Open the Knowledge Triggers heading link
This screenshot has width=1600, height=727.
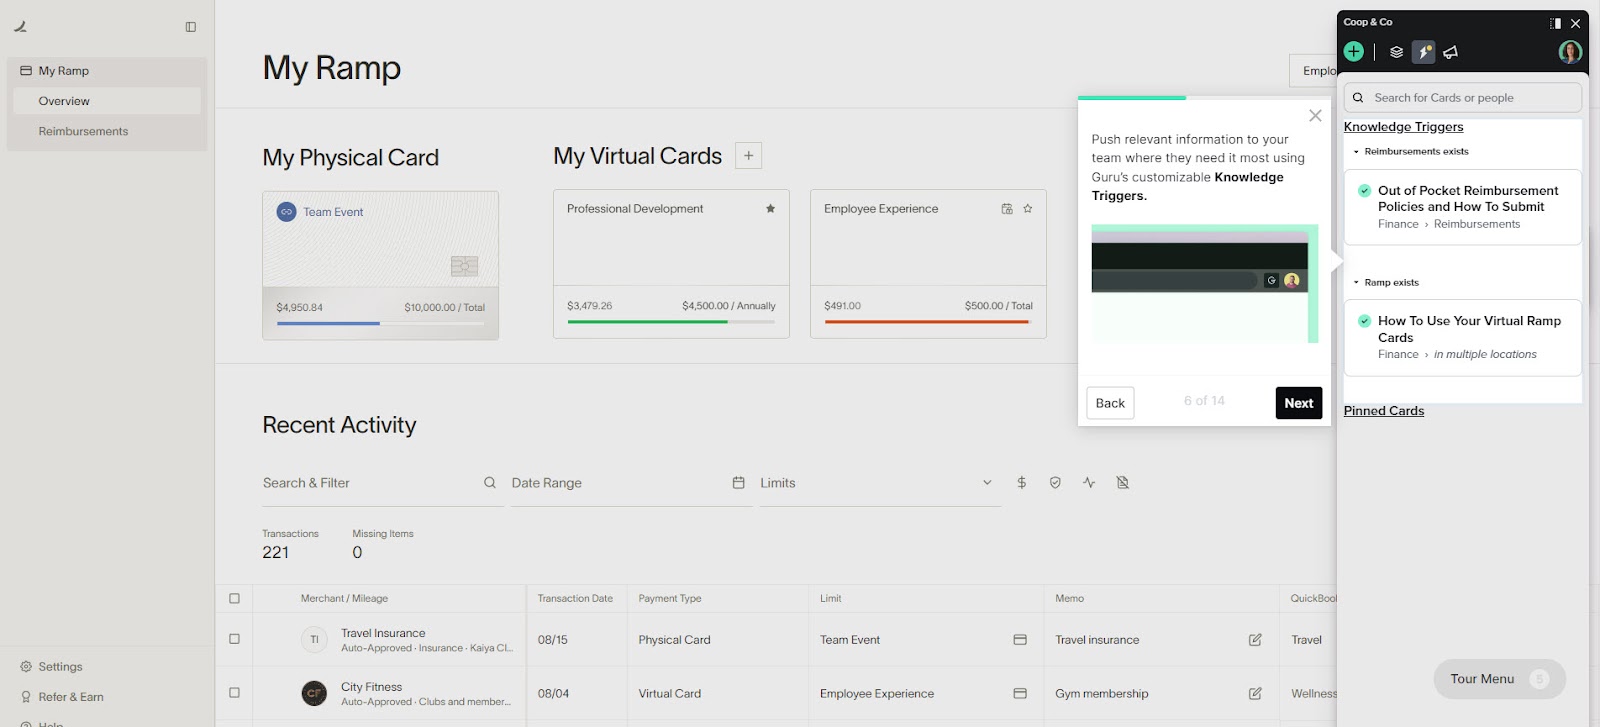[x=1403, y=127]
